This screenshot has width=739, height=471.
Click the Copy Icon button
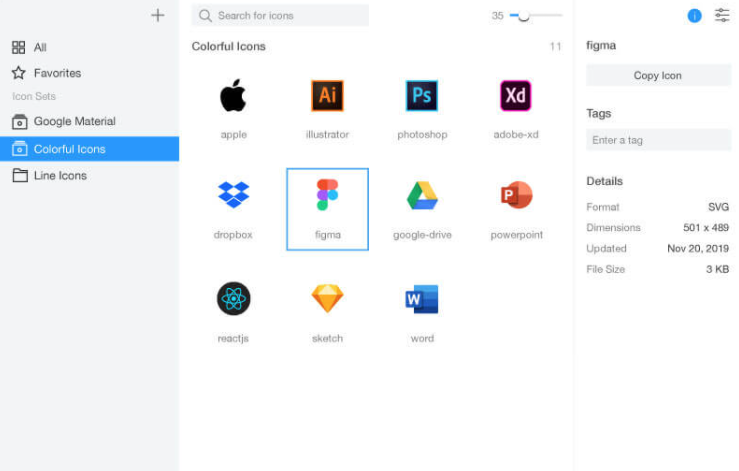point(658,75)
